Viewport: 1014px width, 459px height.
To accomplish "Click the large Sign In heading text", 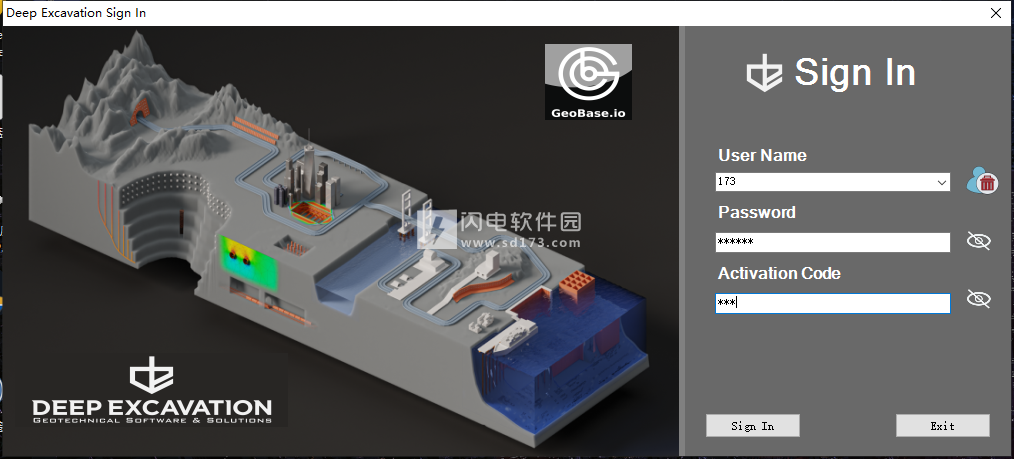I will pyautogui.click(x=855, y=72).
